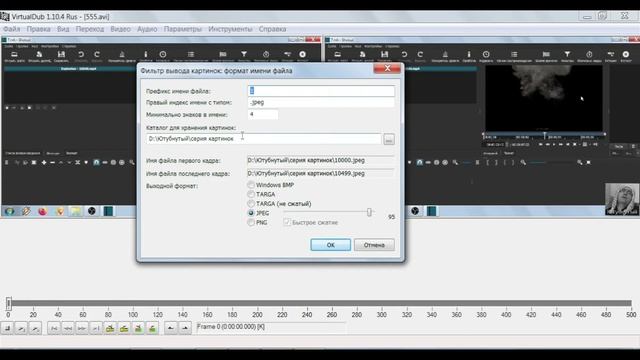Click Start orb on left pane's Windows taskbar
640x360 pixels.
9,211
